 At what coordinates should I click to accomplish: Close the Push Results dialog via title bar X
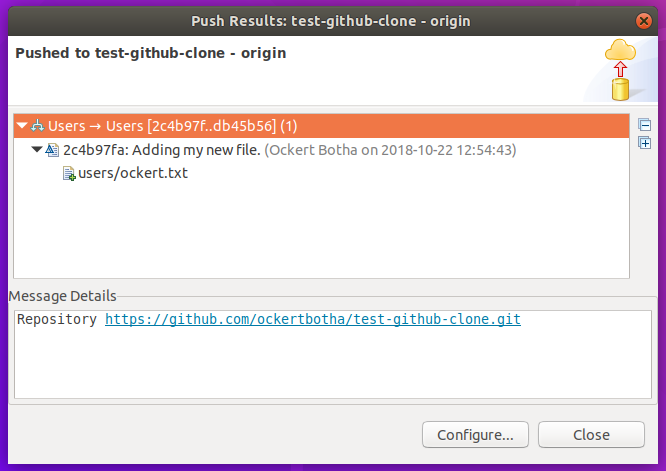(646, 20)
